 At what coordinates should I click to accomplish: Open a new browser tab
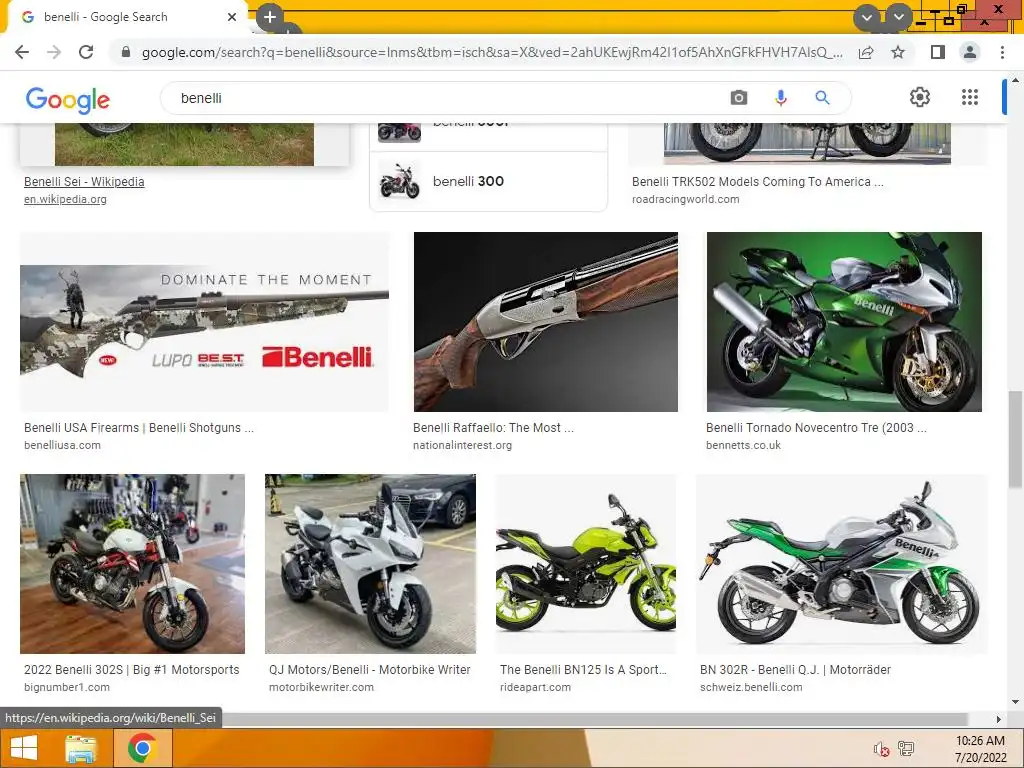(x=270, y=17)
